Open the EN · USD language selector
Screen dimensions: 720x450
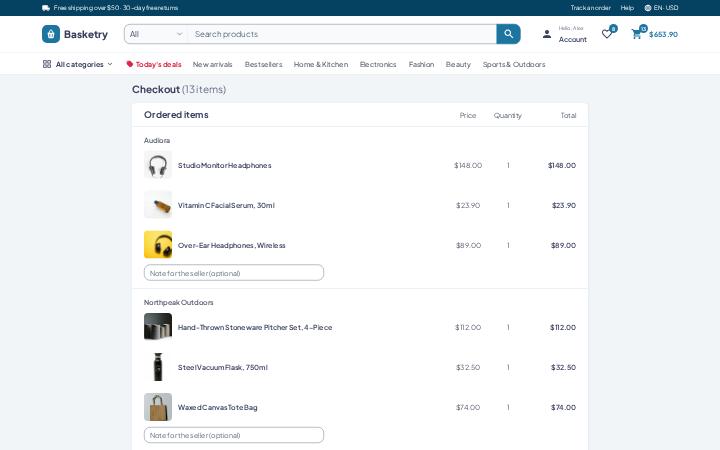click(x=661, y=8)
